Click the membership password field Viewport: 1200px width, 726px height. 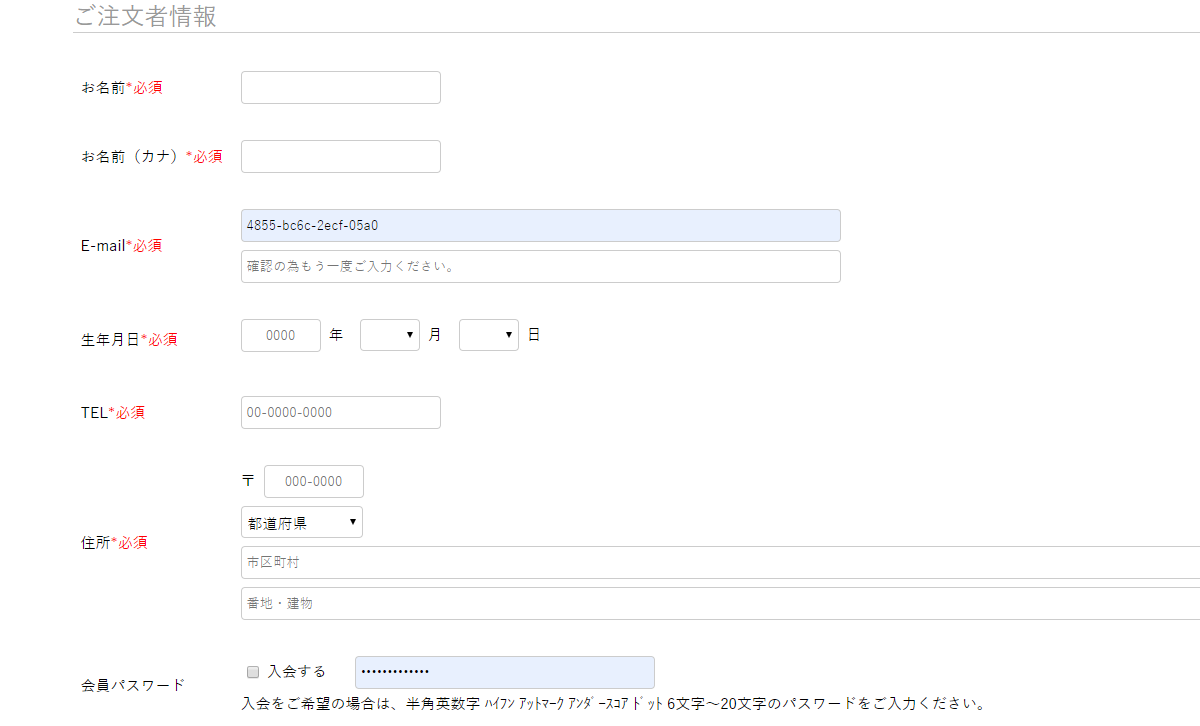(x=504, y=672)
